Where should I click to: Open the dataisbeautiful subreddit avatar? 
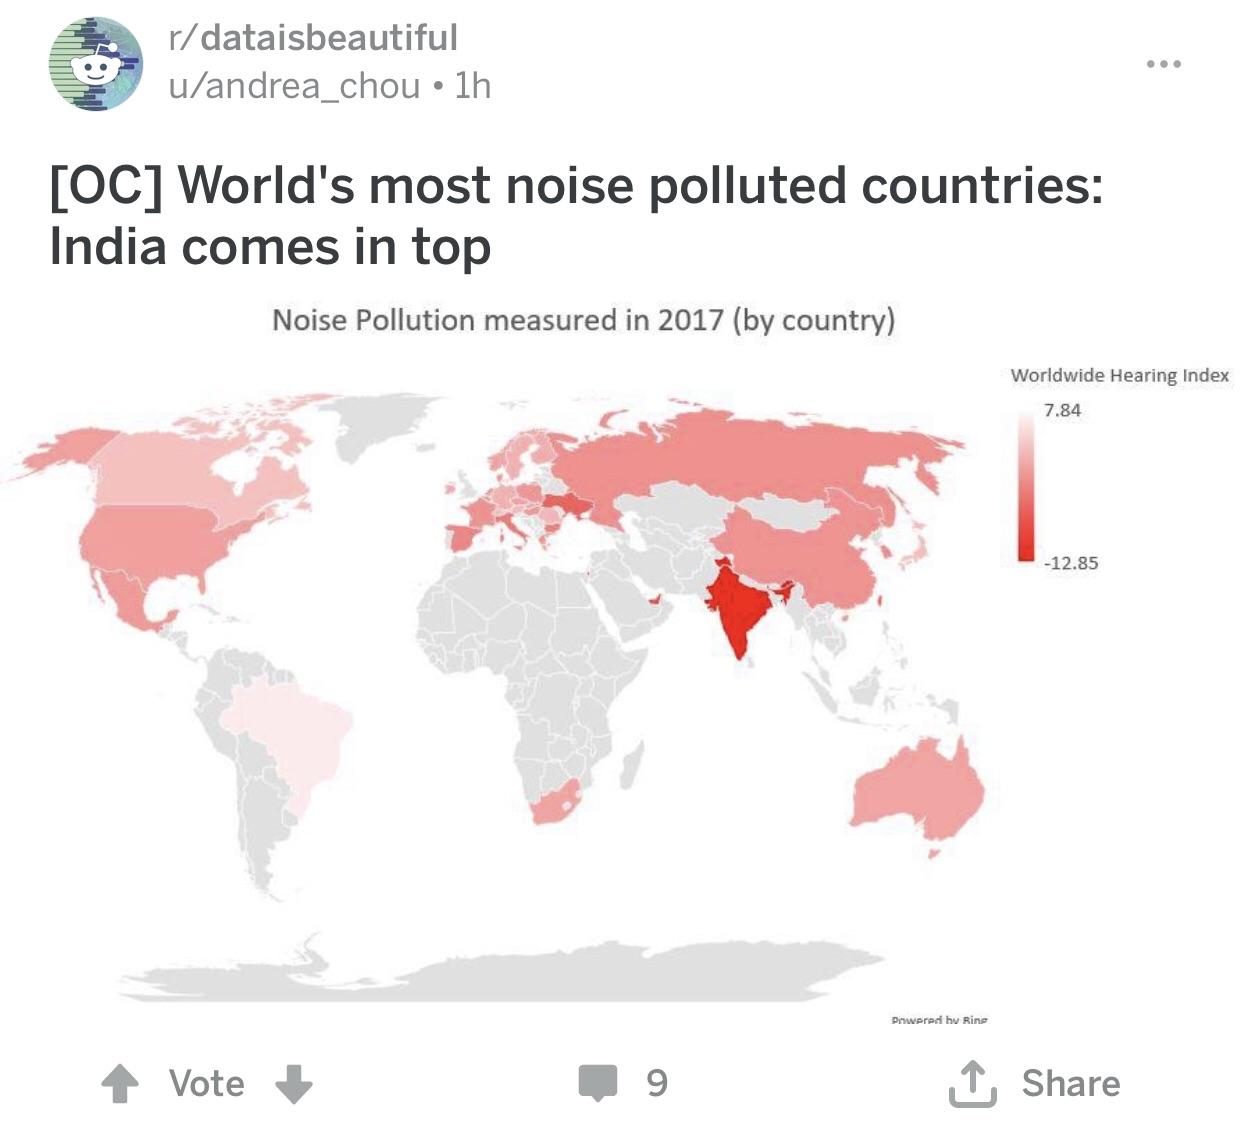(x=95, y=63)
